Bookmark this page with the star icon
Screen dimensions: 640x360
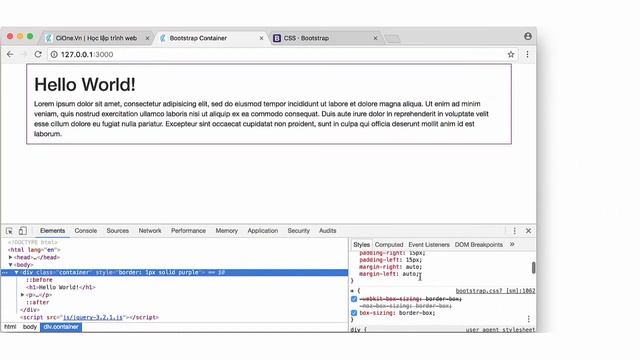tap(511, 54)
